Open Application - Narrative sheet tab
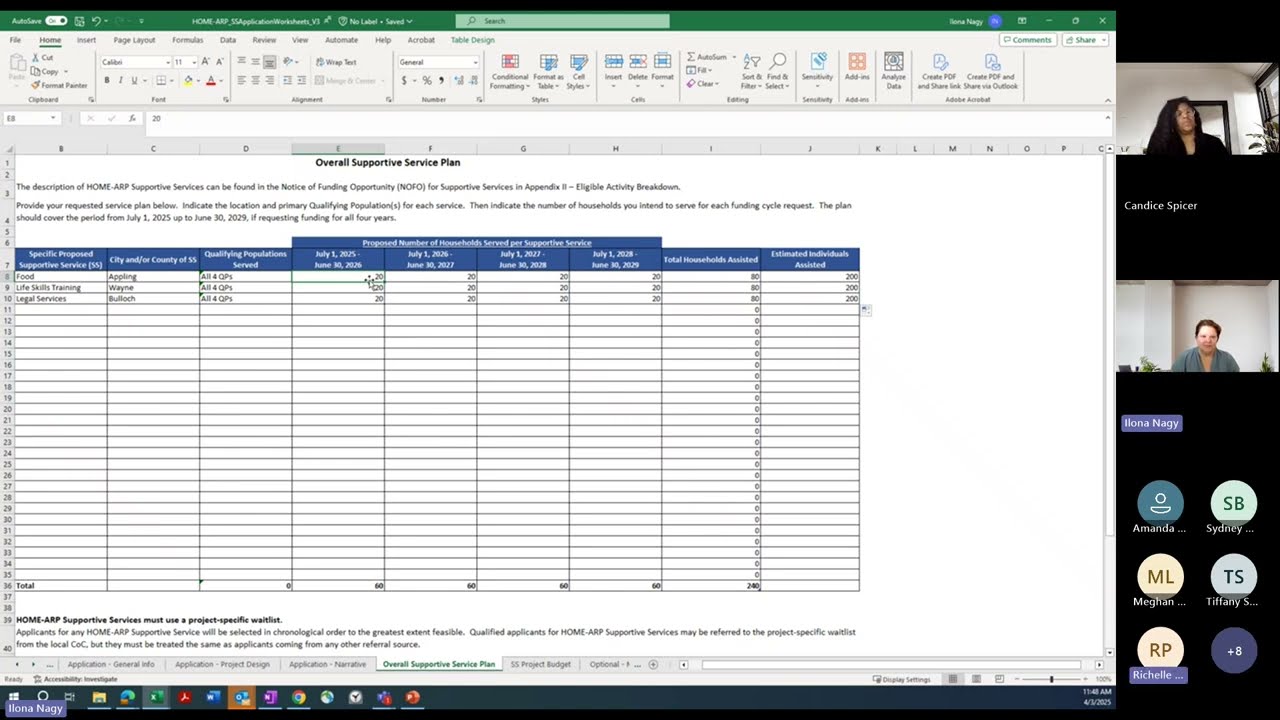This screenshot has height=720, width=1280. click(x=327, y=664)
